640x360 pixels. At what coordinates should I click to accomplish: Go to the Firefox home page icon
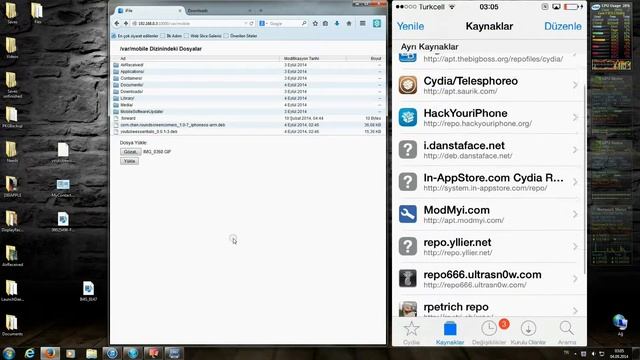tap(349, 24)
